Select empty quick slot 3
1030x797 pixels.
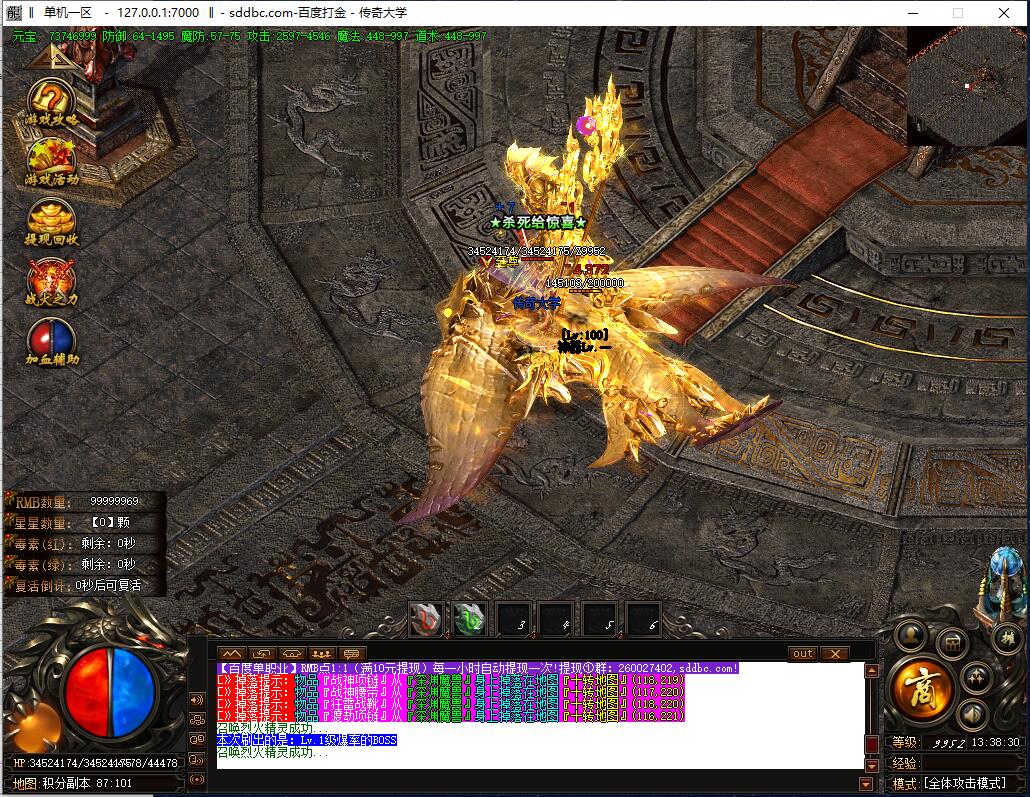point(514,620)
